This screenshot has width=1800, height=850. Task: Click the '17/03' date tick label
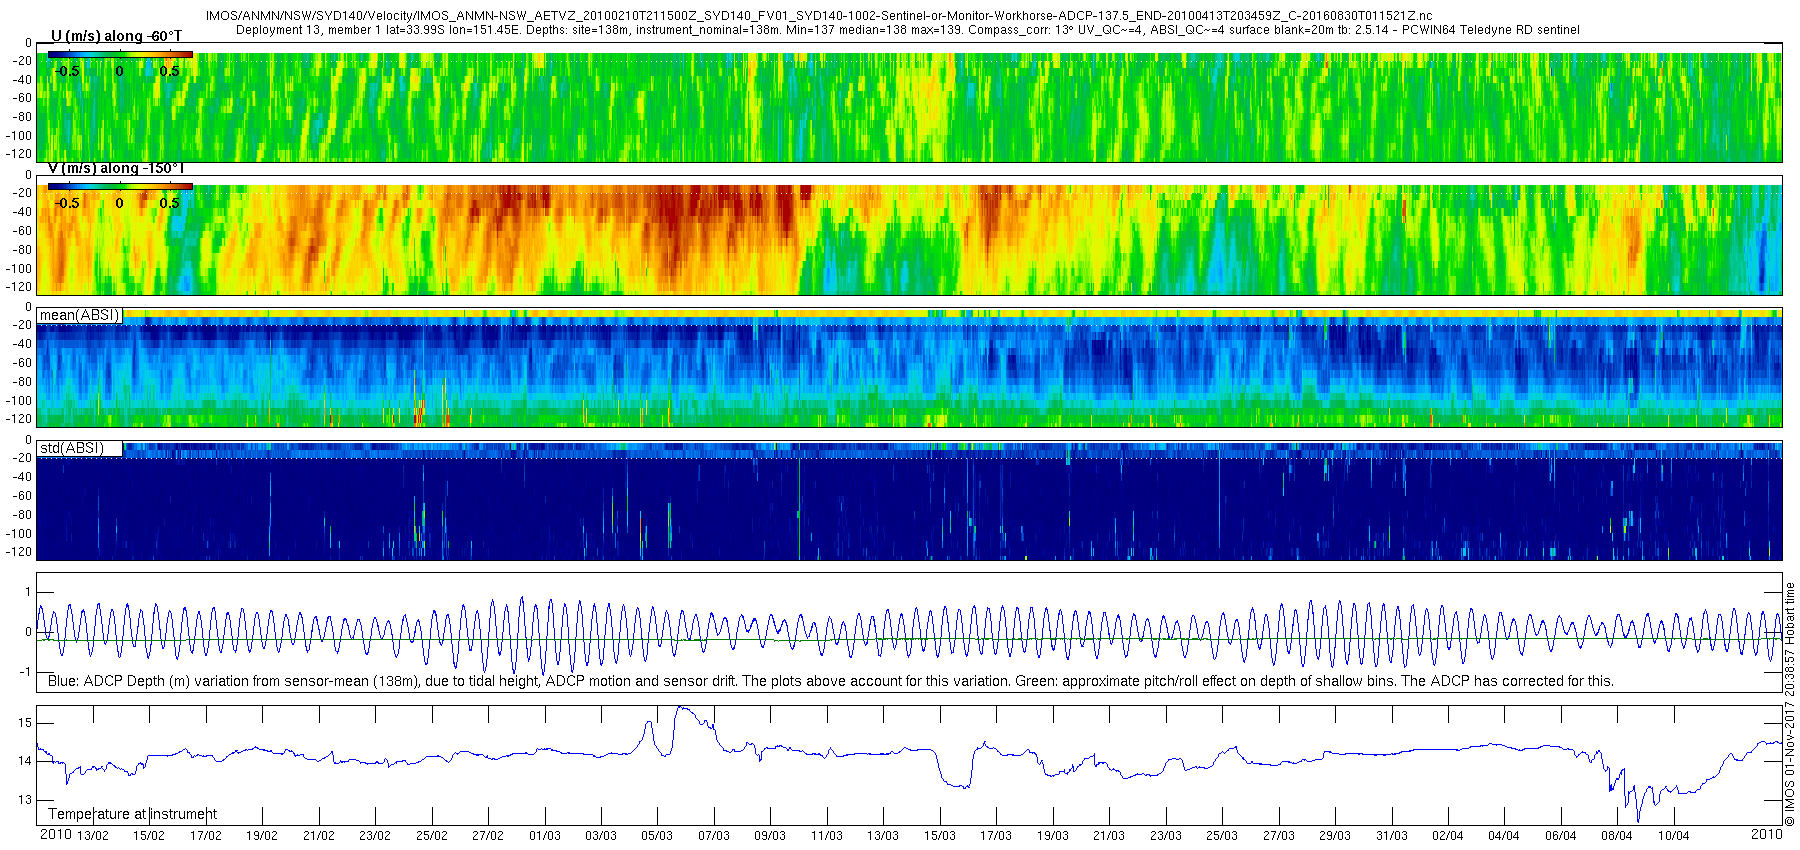(x=996, y=836)
